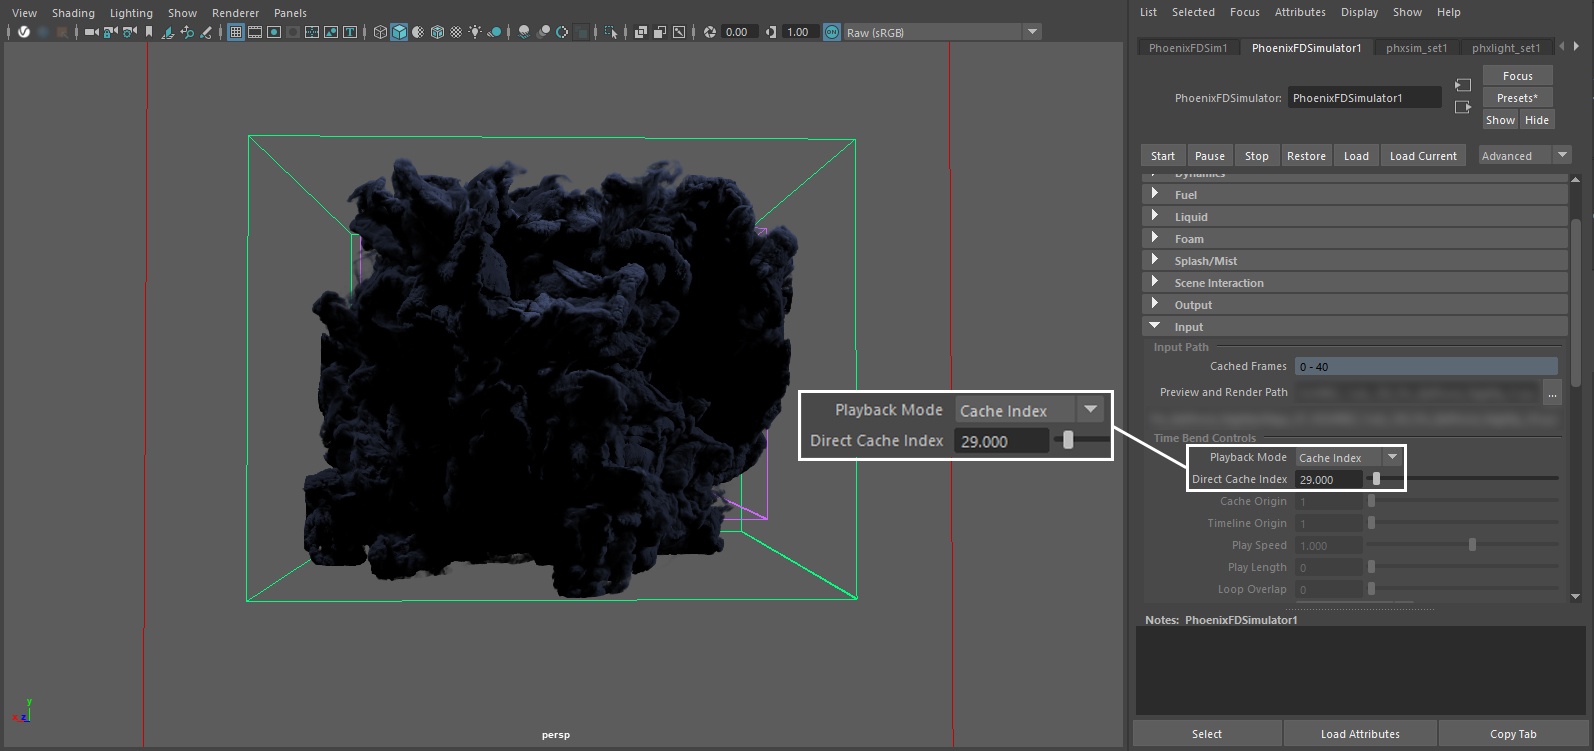Click Use Default Material icon
1594x751 pixels.
418,32
